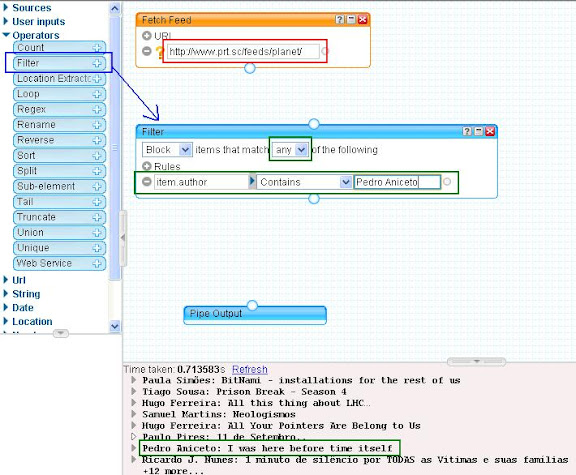Add the Regex operator via its plus icon

tap(97, 109)
